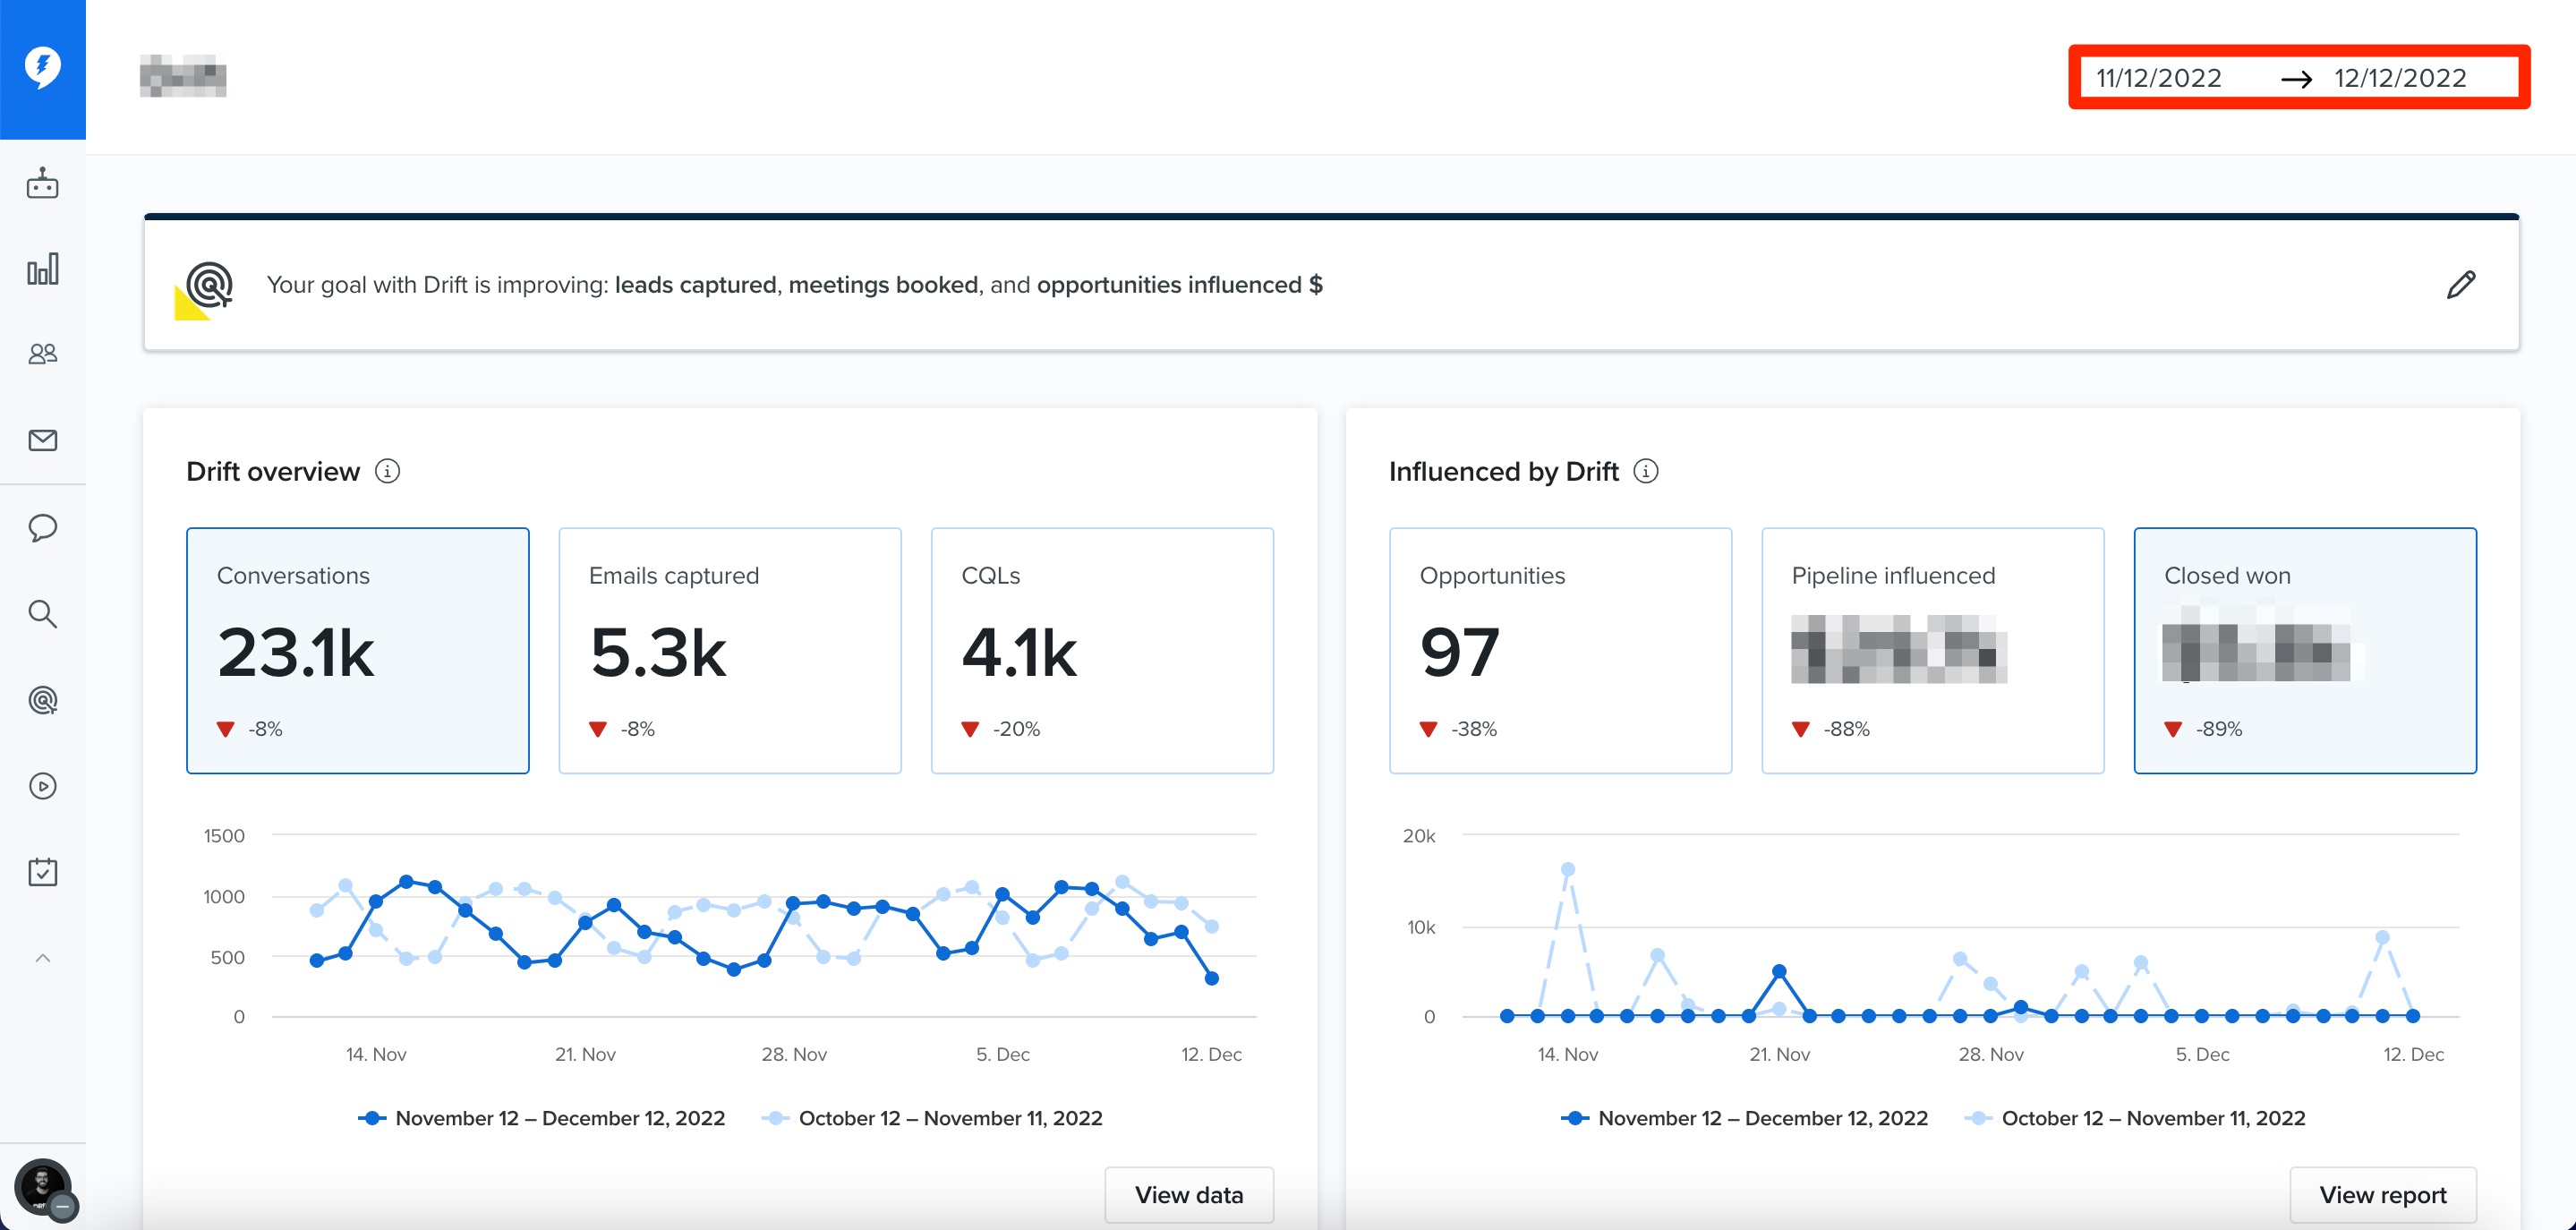The width and height of the screenshot is (2576, 1230).
Task: Select the Opportunities metric card
Action: click(1560, 650)
